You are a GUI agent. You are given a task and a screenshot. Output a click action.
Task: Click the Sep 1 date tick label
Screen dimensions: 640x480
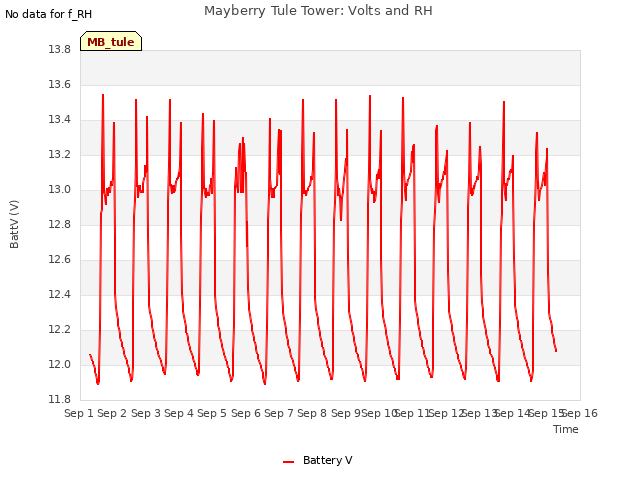79,413
